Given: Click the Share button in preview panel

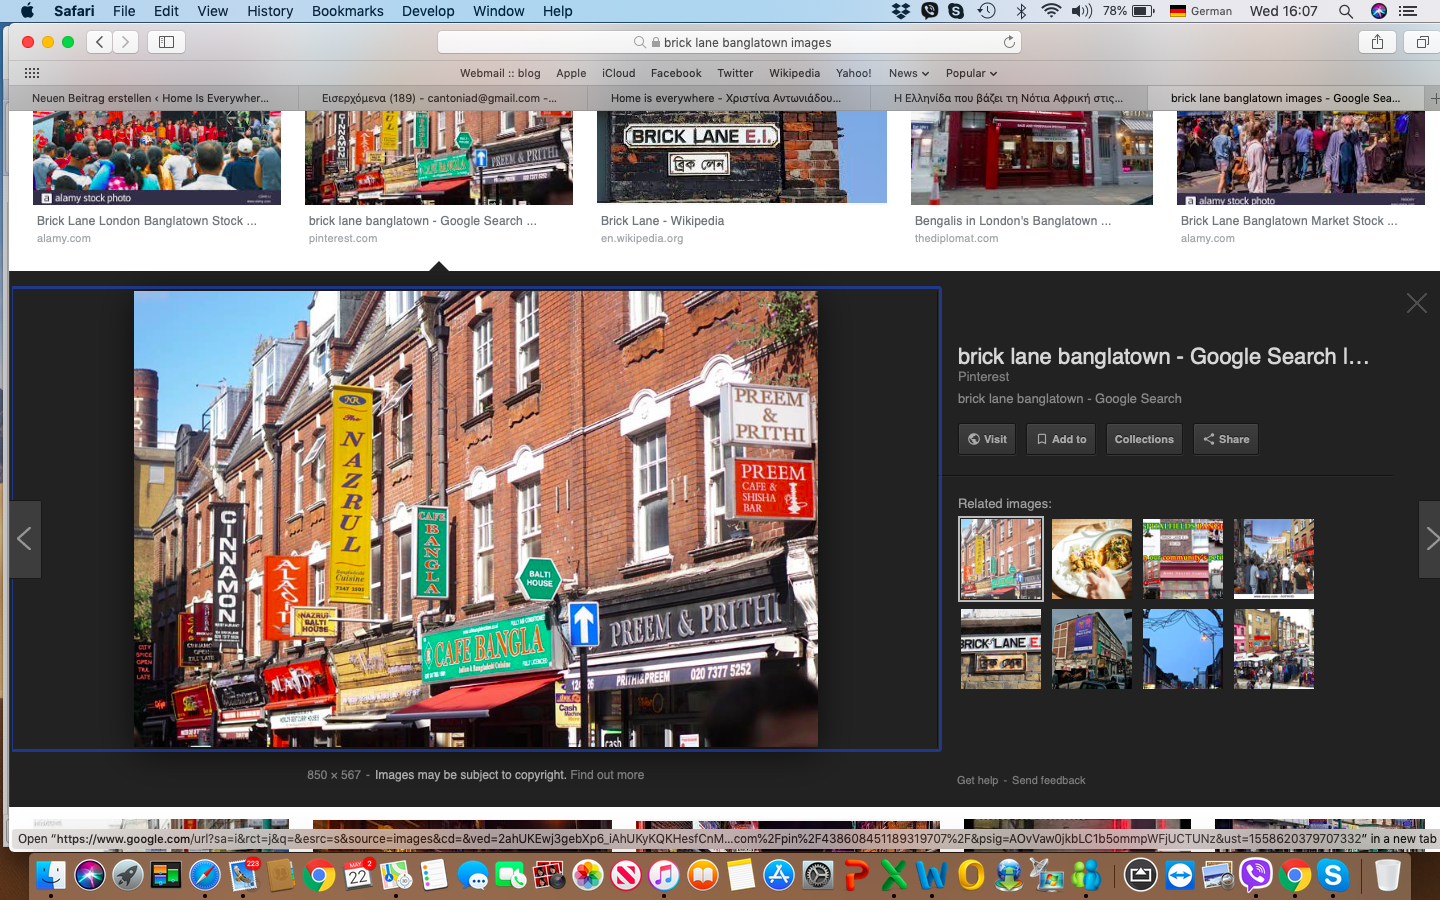Looking at the screenshot, I should click(x=1226, y=439).
